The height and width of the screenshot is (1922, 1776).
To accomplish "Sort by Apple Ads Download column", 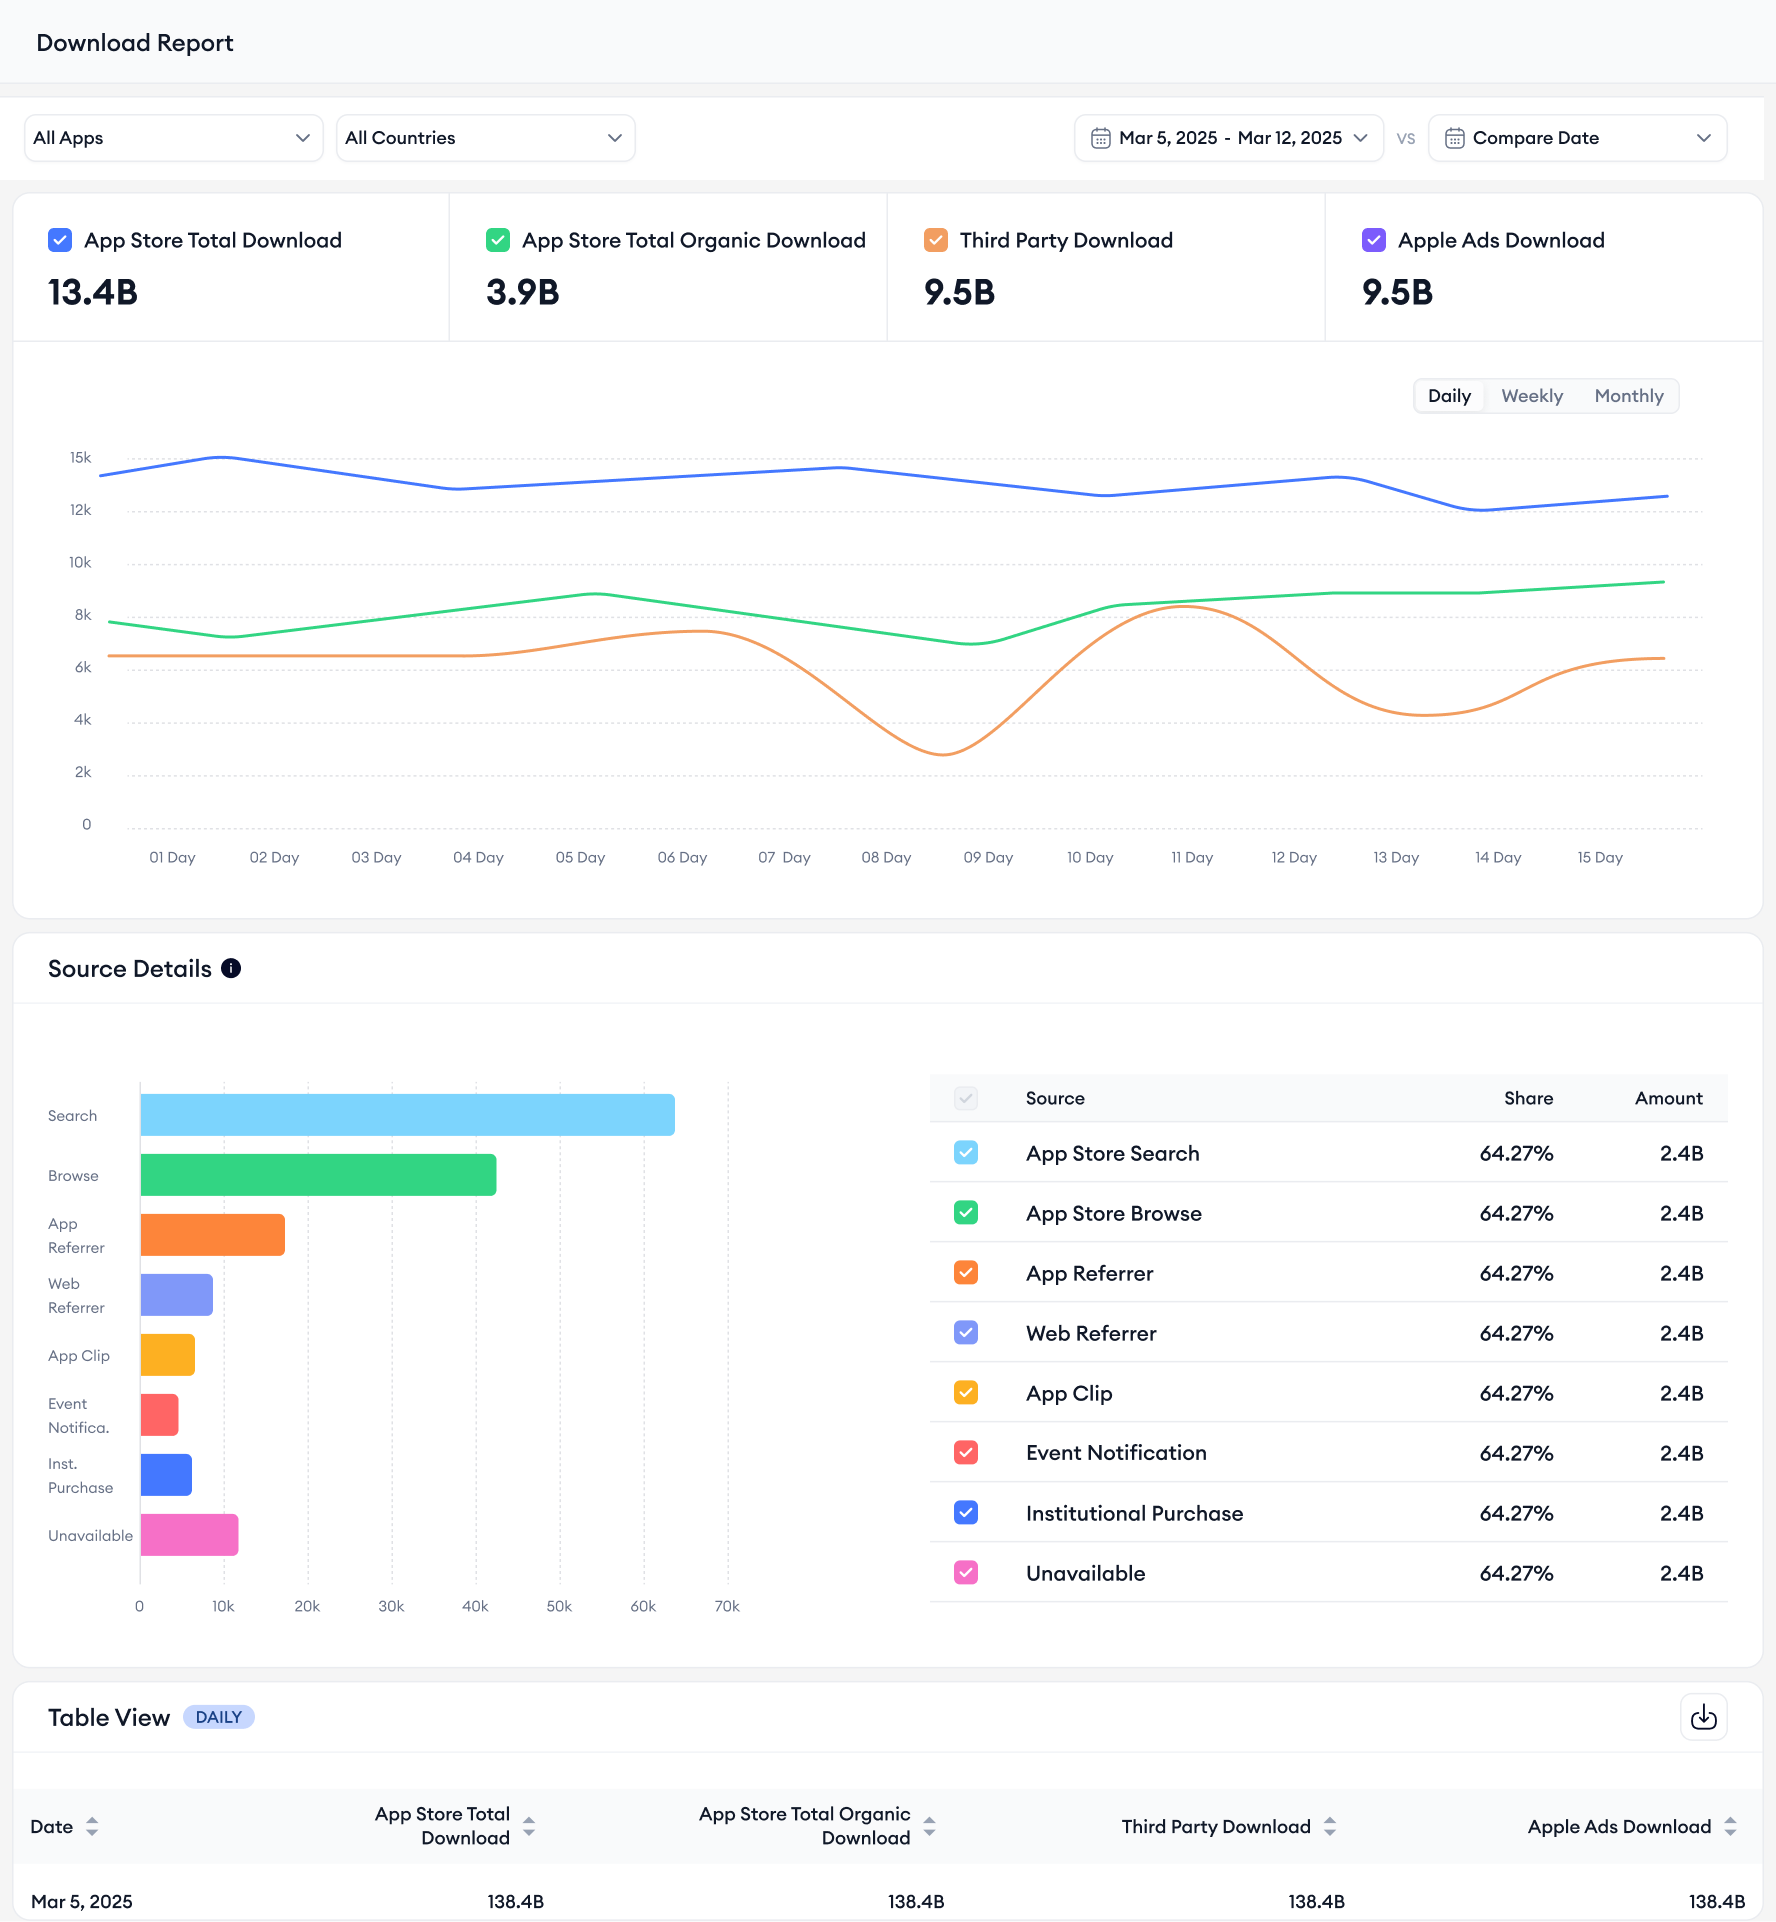I will pos(1730,1826).
